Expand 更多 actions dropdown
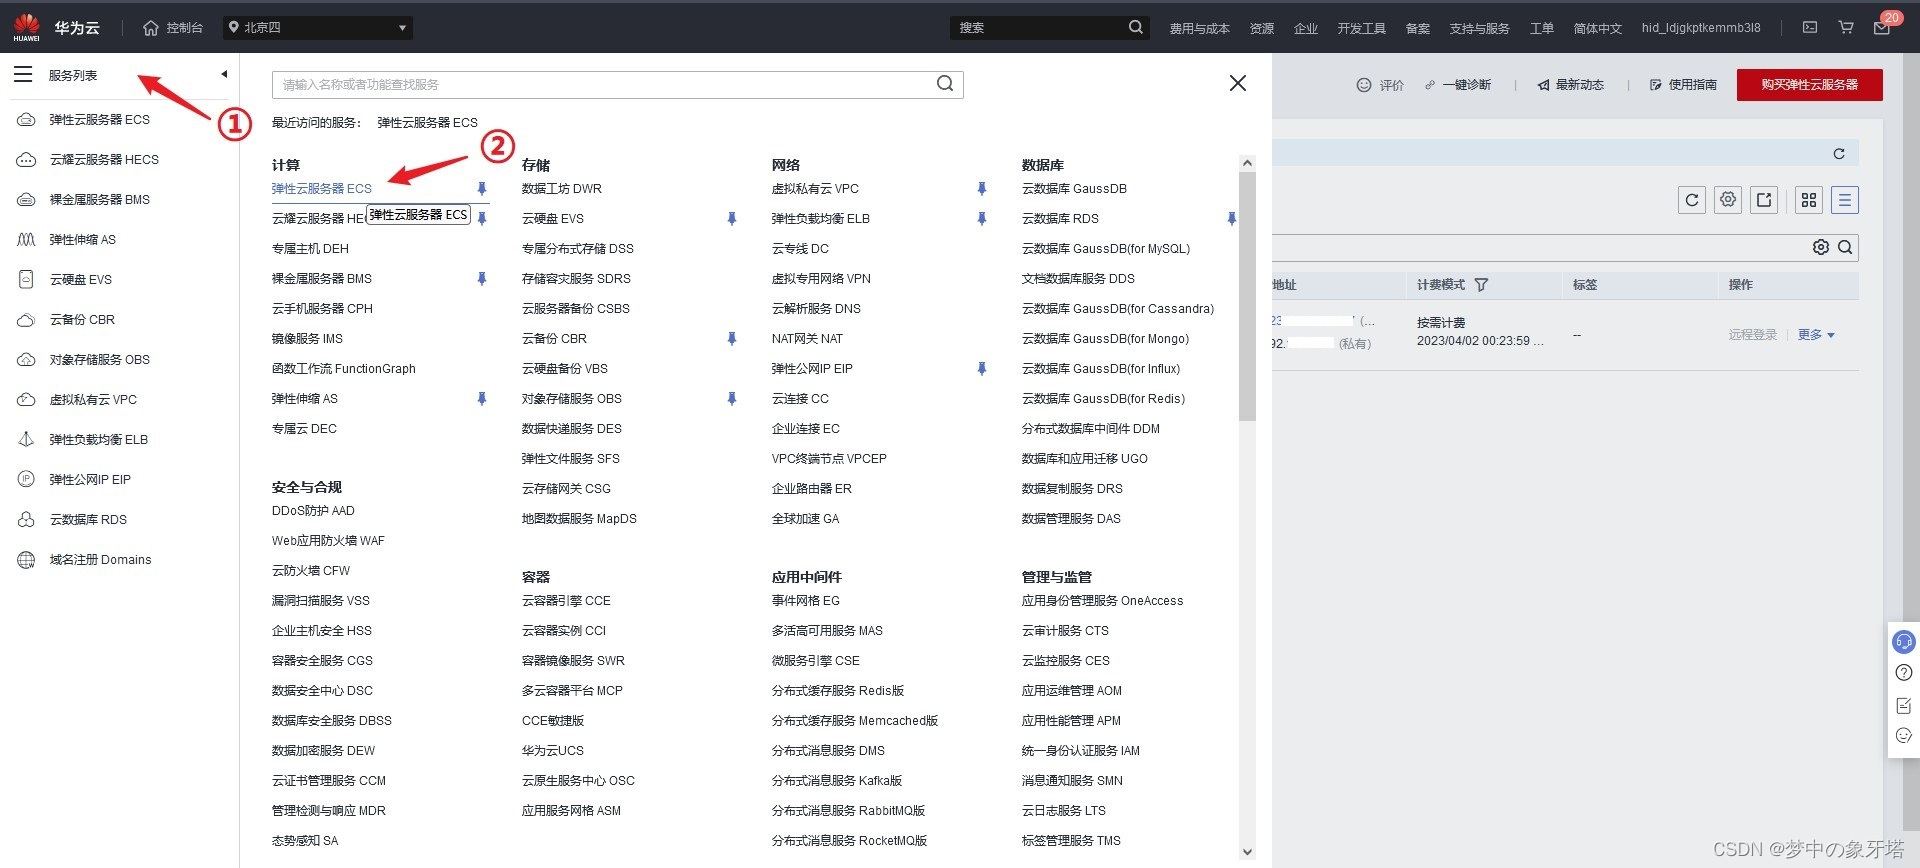Image resolution: width=1920 pixels, height=868 pixels. (x=1816, y=335)
